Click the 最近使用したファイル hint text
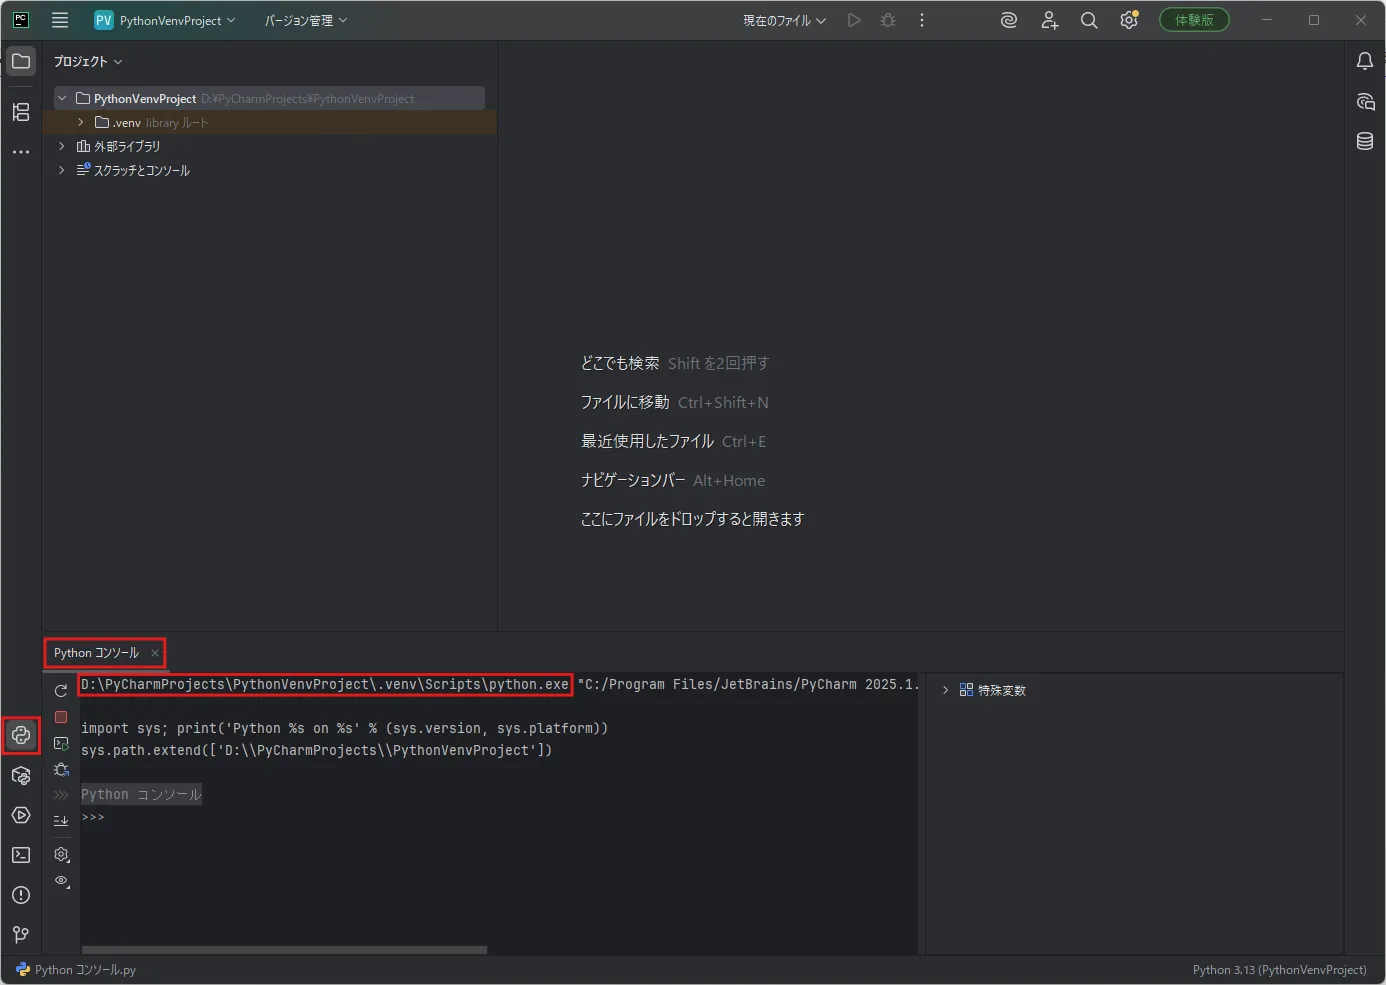 (647, 441)
